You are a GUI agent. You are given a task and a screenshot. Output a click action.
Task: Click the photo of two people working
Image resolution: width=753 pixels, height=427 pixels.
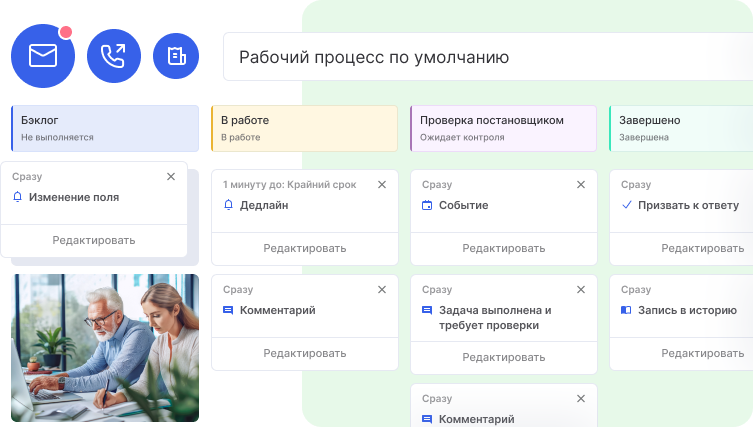[x=105, y=348]
